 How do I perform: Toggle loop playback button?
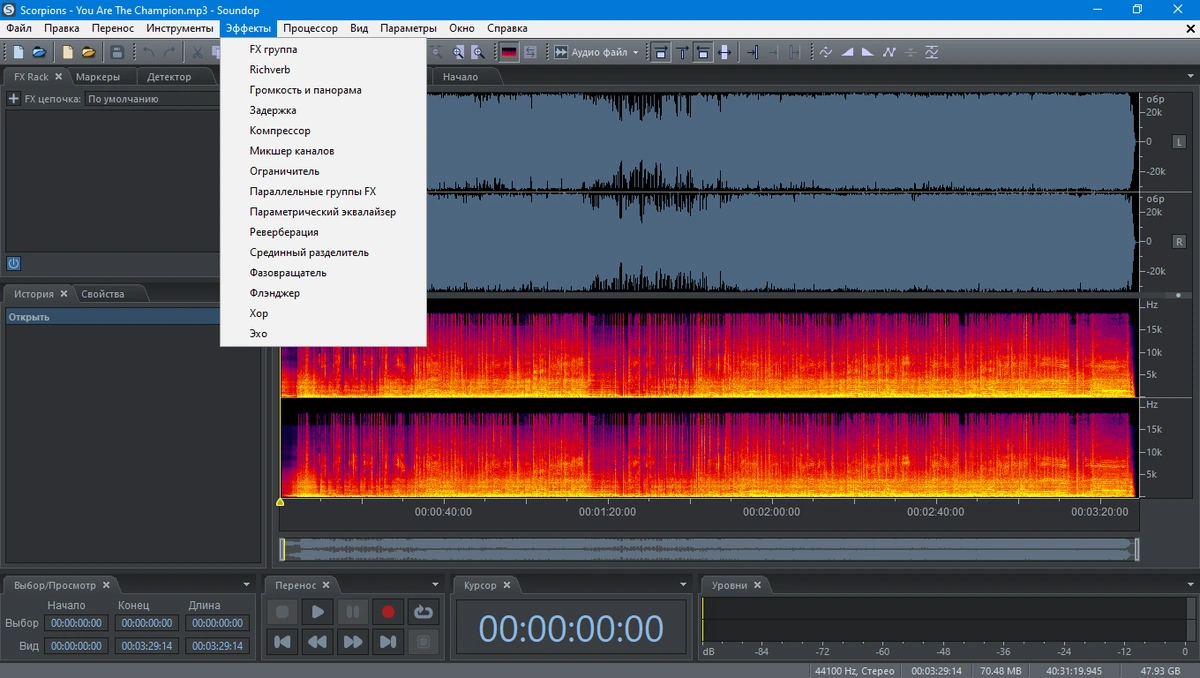coord(423,612)
